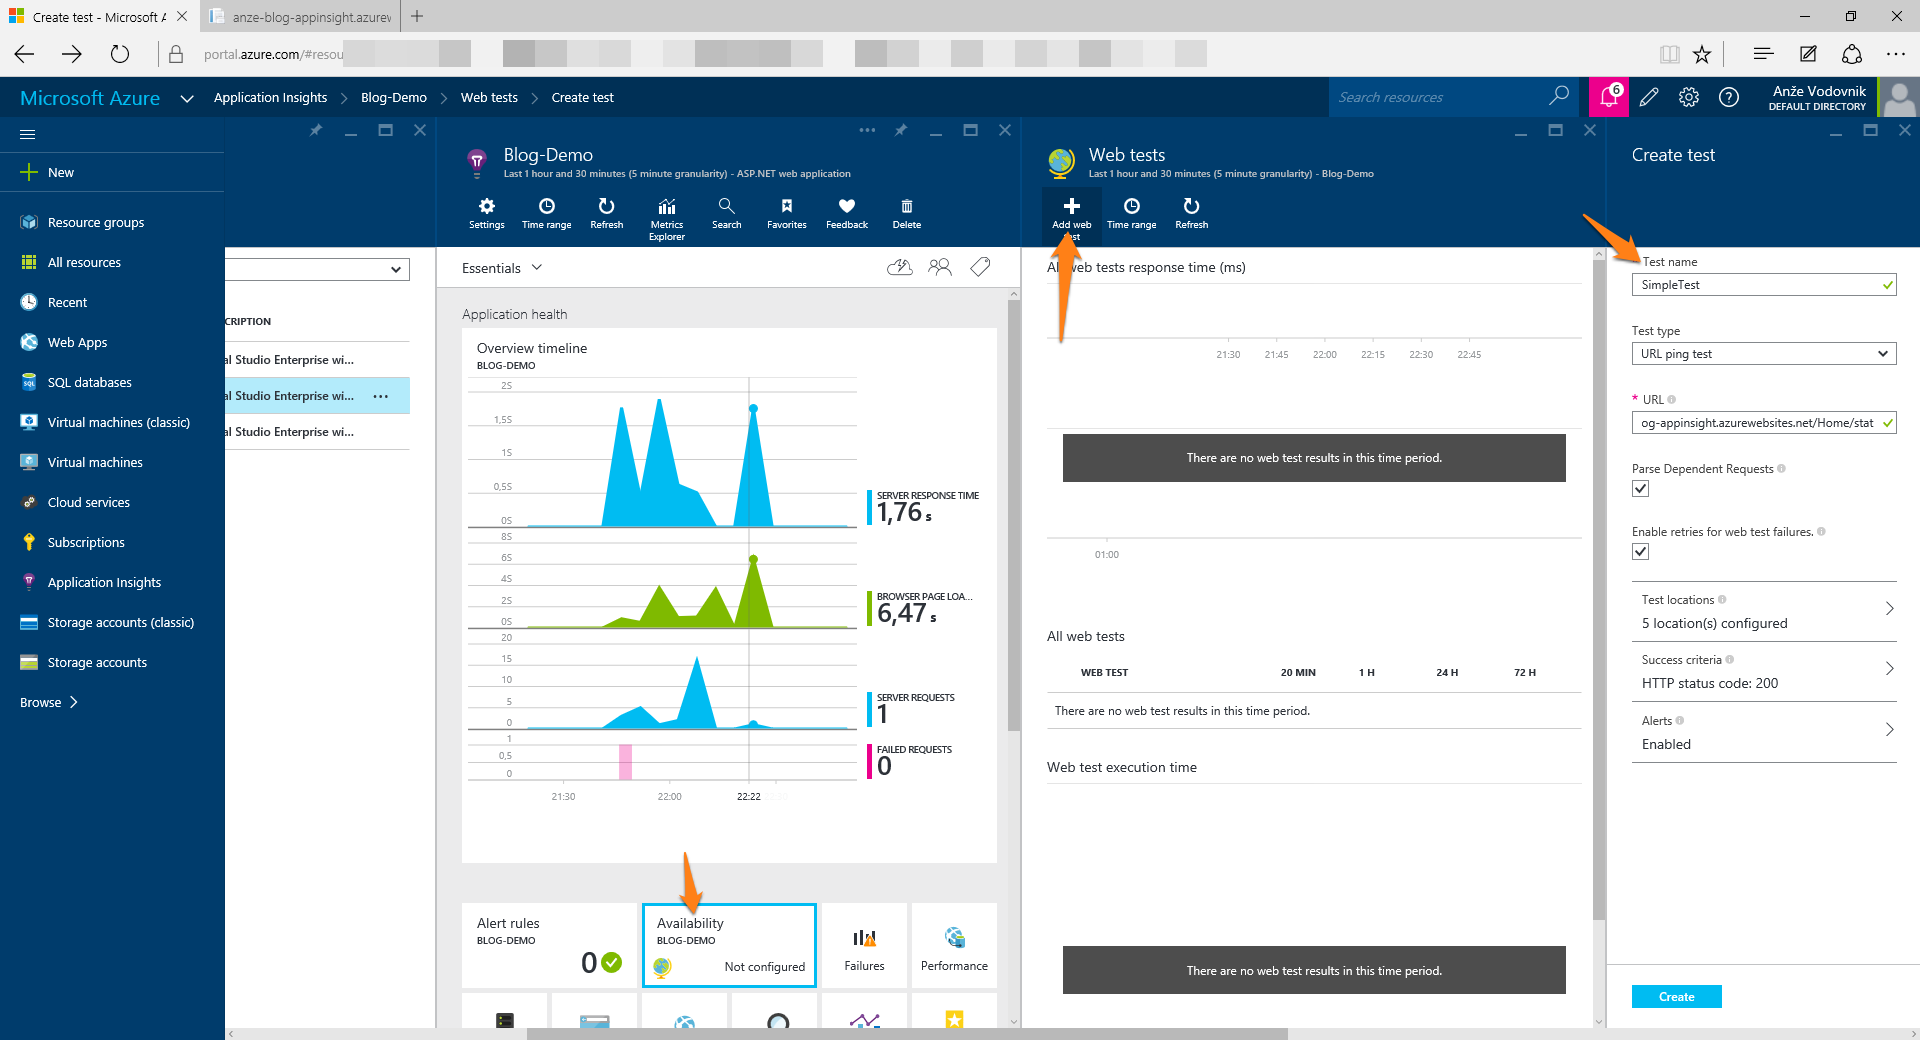Expand Success criteria settings
This screenshot has height=1040, width=1920.
[1764, 671]
